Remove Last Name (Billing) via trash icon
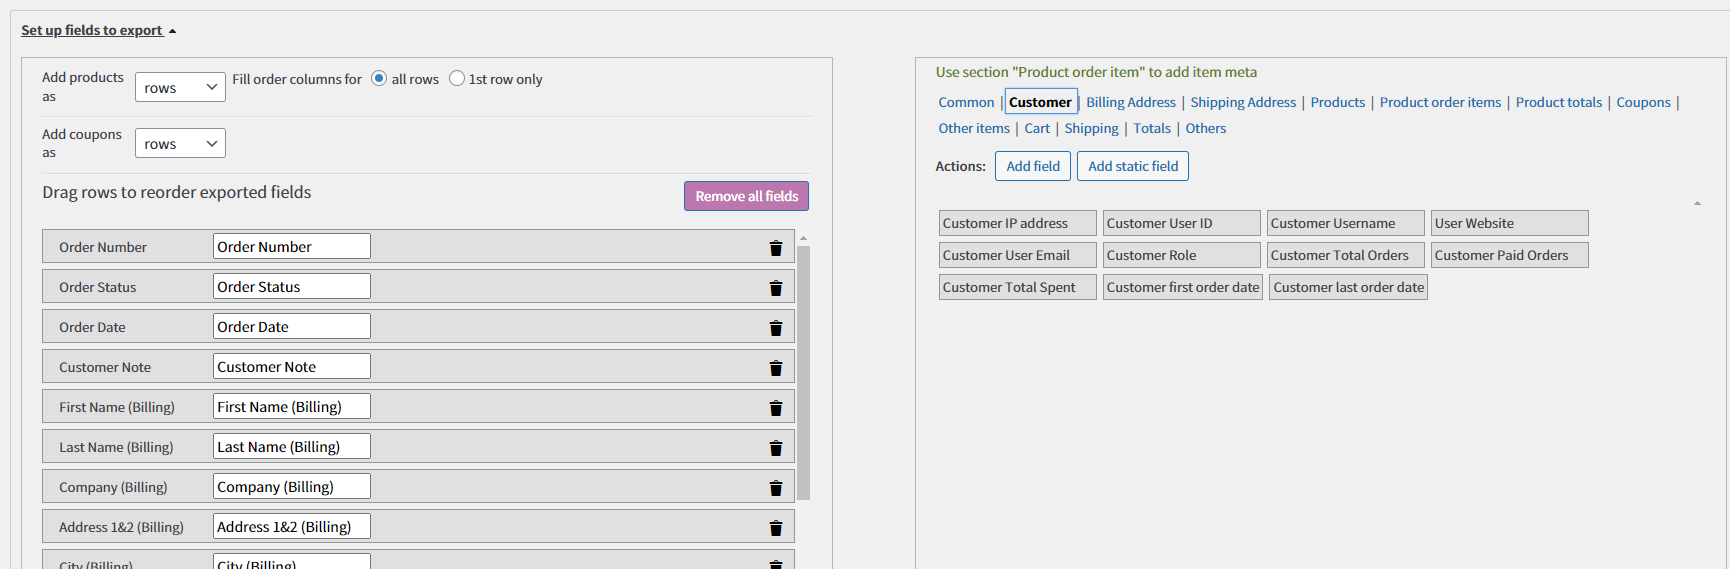Image resolution: width=1730 pixels, height=569 pixels. tap(775, 448)
